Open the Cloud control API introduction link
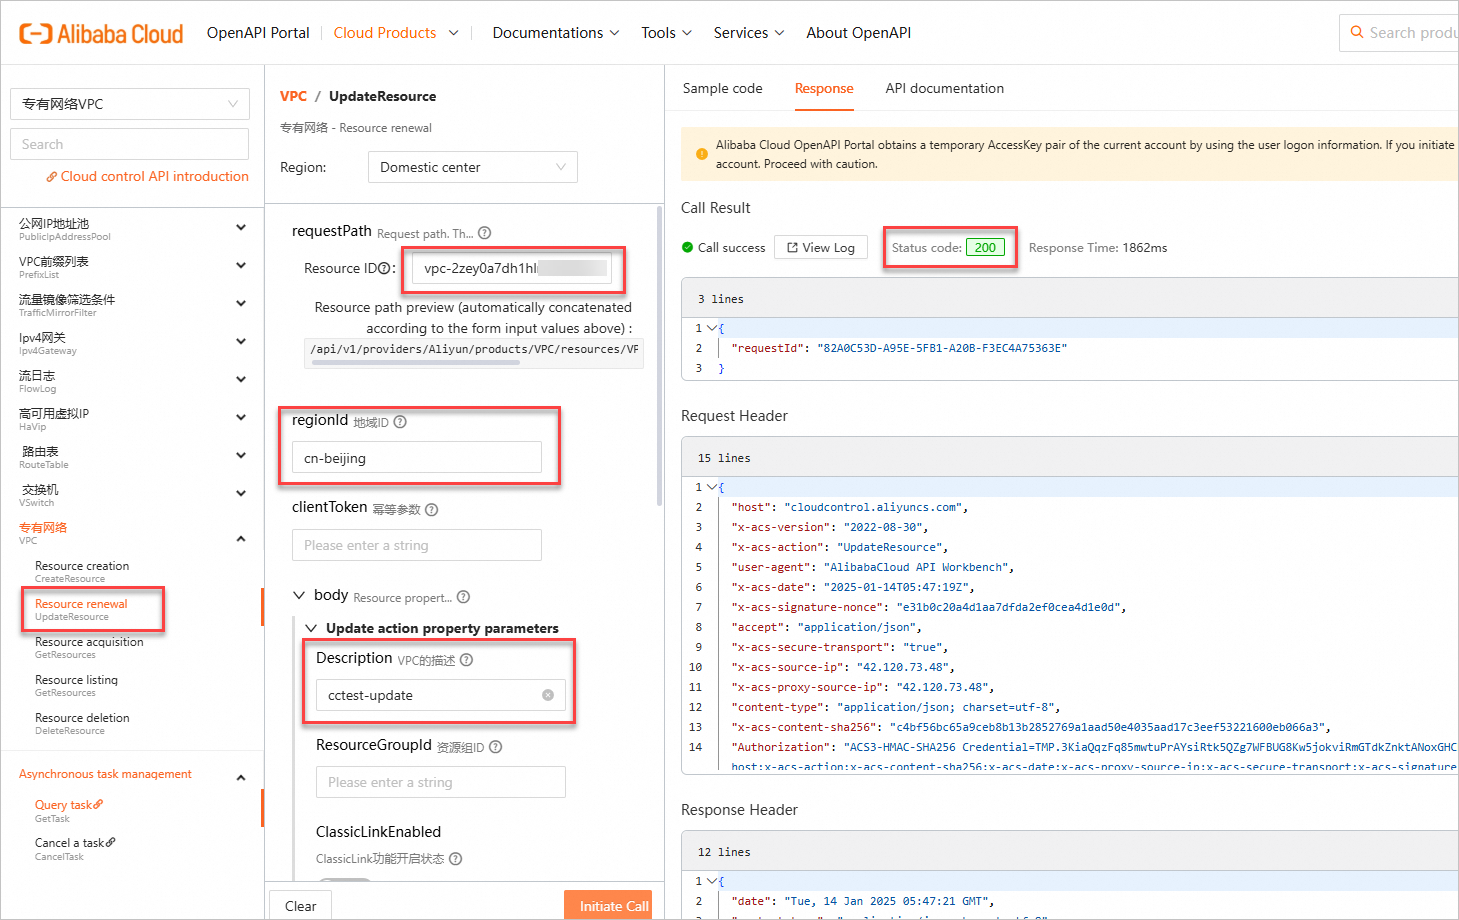The height and width of the screenshot is (920, 1459). tap(148, 176)
